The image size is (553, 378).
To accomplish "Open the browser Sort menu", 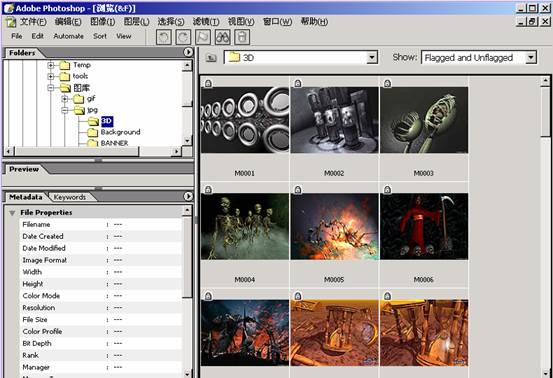I will 100,36.
